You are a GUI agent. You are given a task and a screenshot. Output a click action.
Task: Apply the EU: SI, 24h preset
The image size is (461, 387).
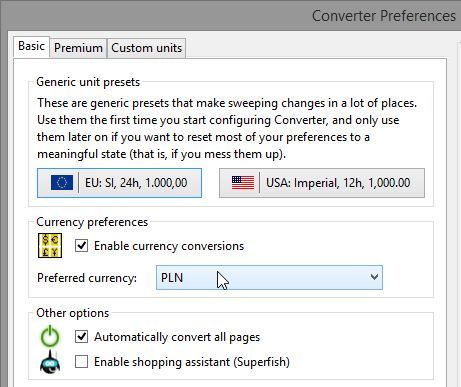119,183
